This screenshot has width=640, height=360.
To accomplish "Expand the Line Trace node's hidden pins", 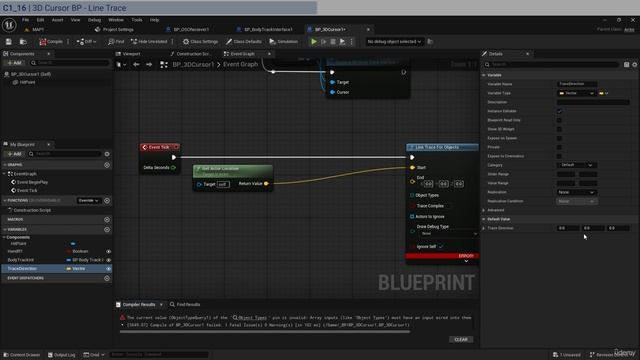I will click(466, 261).
